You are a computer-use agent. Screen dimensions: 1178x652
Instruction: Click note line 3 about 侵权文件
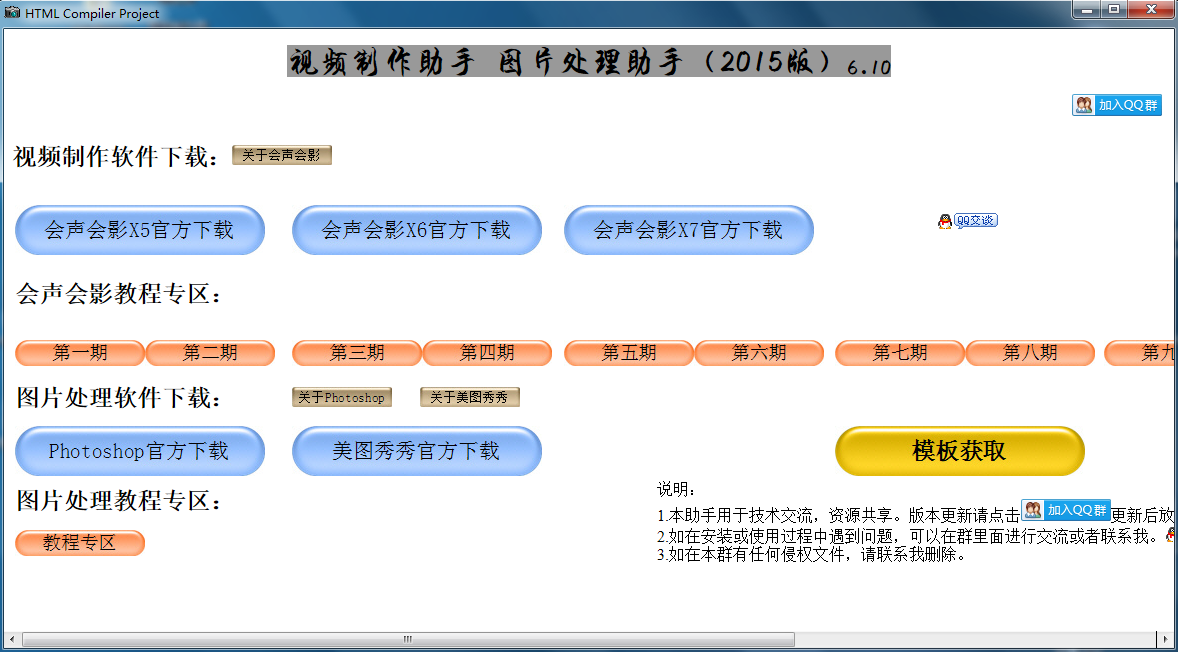tap(811, 555)
